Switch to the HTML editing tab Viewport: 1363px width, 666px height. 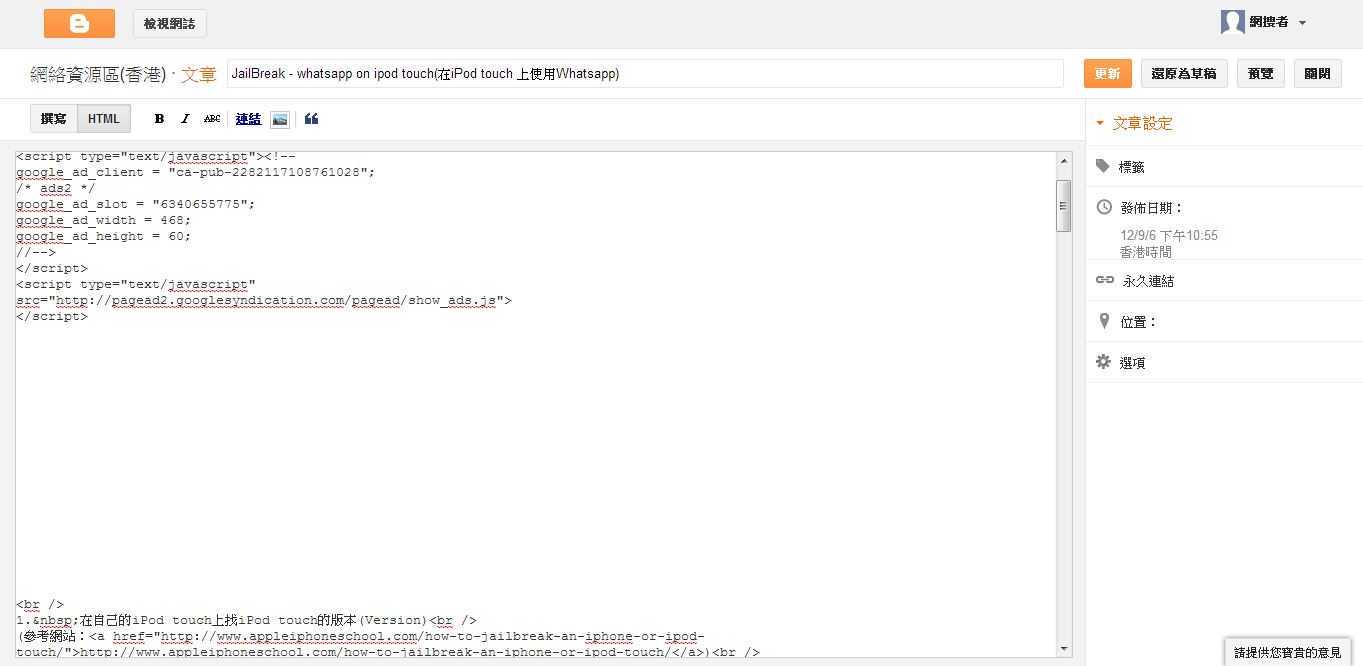coord(104,119)
